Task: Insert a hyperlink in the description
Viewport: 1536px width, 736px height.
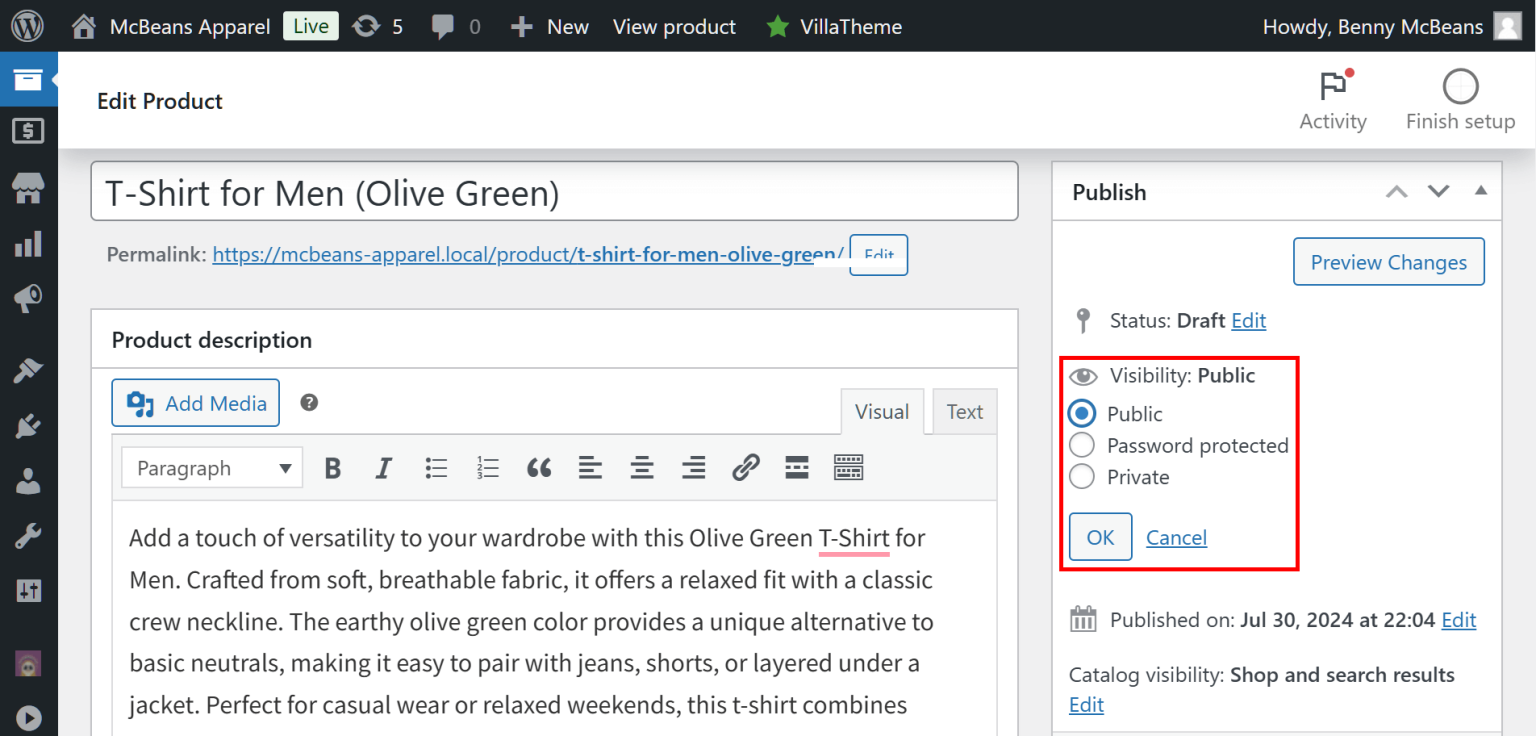Action: [745, 467]
